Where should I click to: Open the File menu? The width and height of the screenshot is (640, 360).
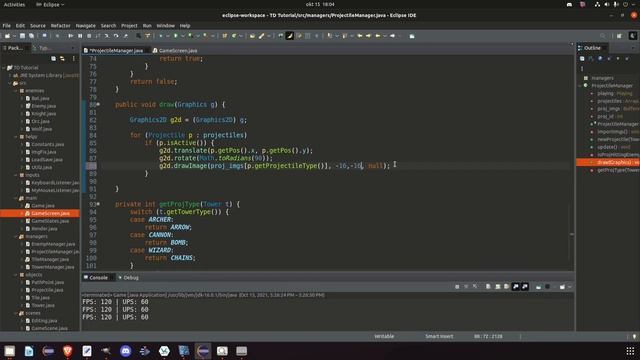(7, 25)
